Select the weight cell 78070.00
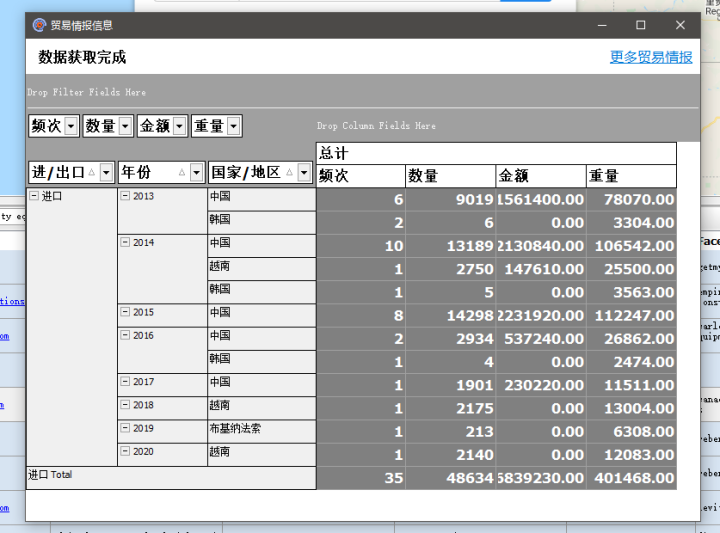Screen dimensions: 720x533 (x=632, y=199)
